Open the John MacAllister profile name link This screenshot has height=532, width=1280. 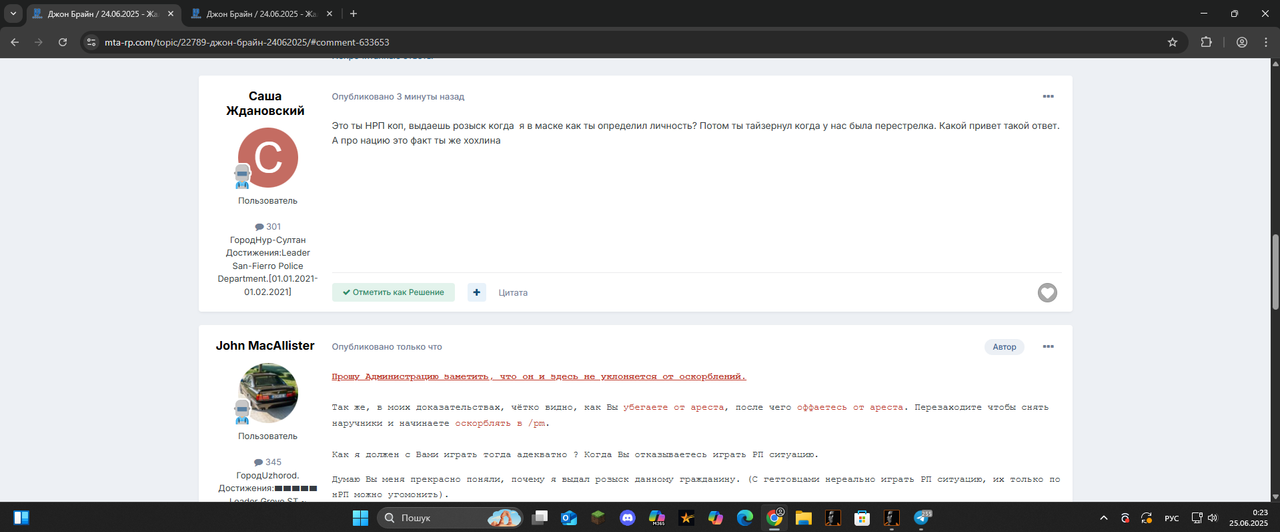pos(265,346)
